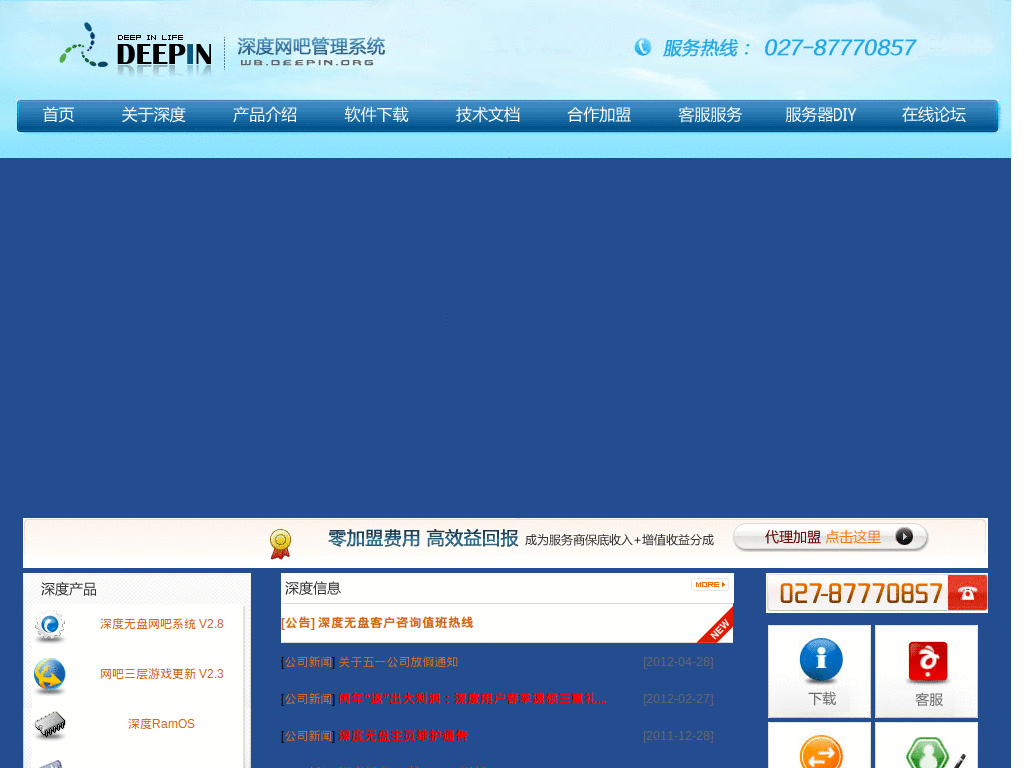The image size is (1024, 768).
Task: Open the 深度RamOS link
Action: (161, 724)
